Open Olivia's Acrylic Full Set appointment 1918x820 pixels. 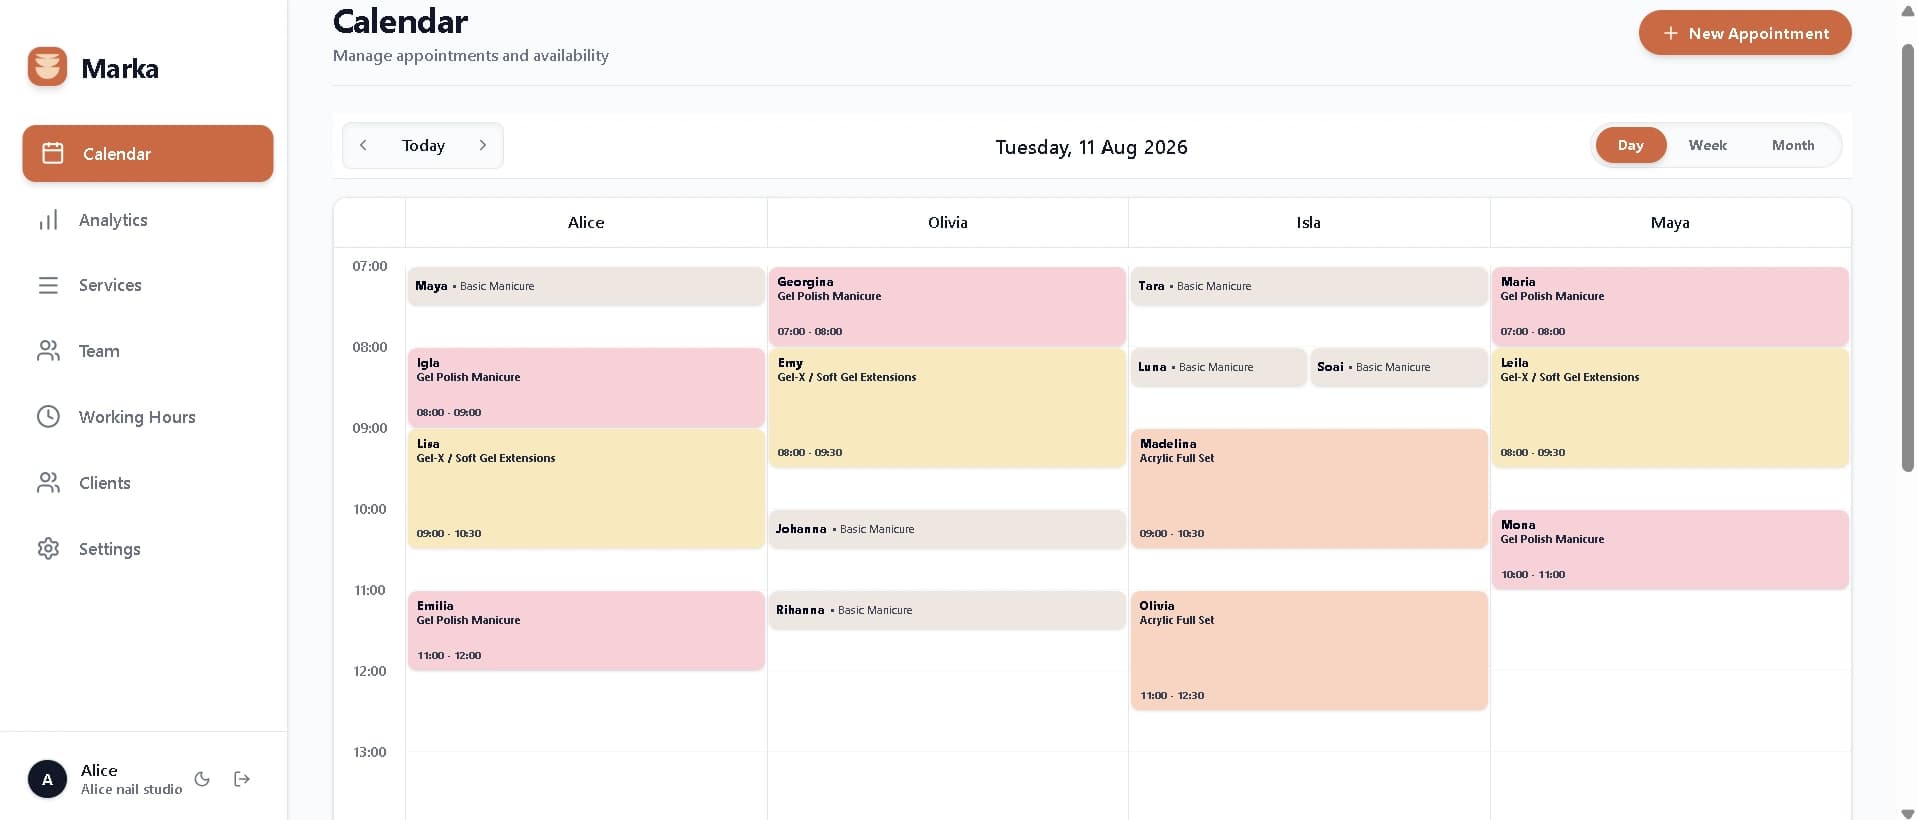pyautogui.click(x=1309, y=650)
